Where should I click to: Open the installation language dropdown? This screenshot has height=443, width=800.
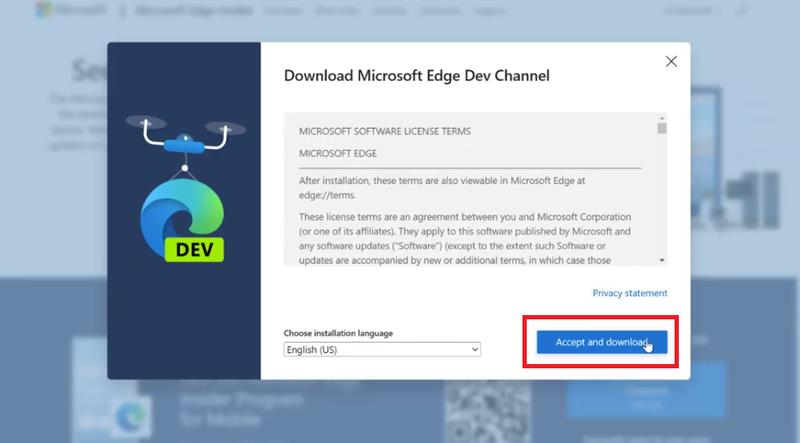[382, 350]
